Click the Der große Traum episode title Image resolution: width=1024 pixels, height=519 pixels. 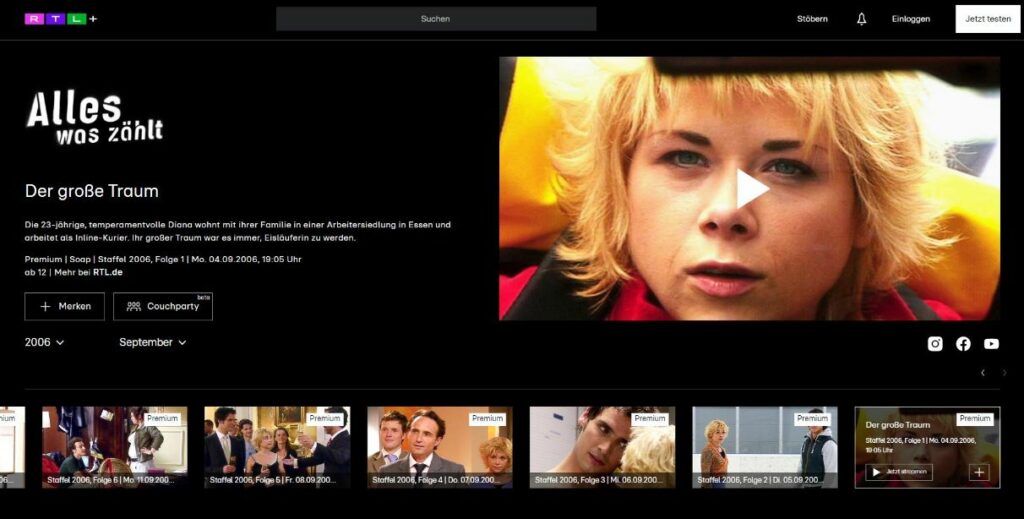tap(91, 191)
